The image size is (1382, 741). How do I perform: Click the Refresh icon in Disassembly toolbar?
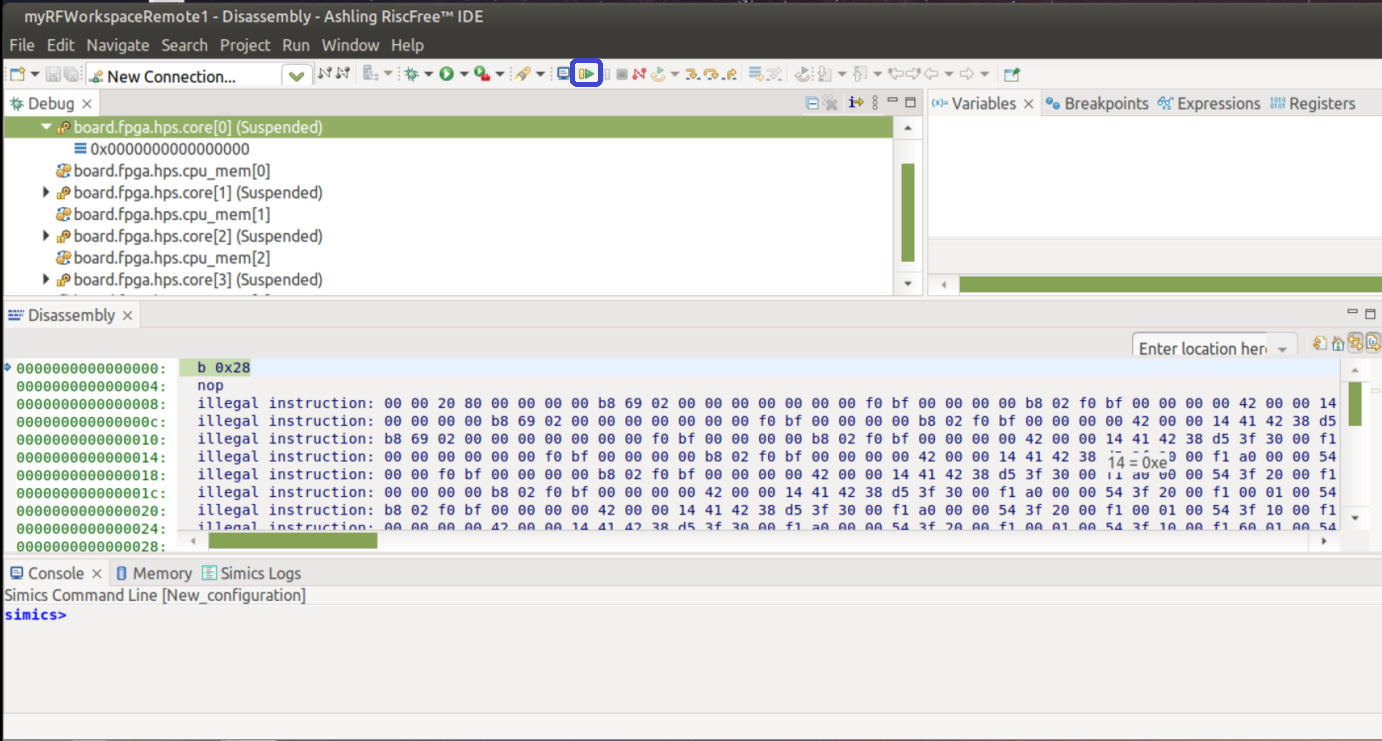coord(1321,344)
